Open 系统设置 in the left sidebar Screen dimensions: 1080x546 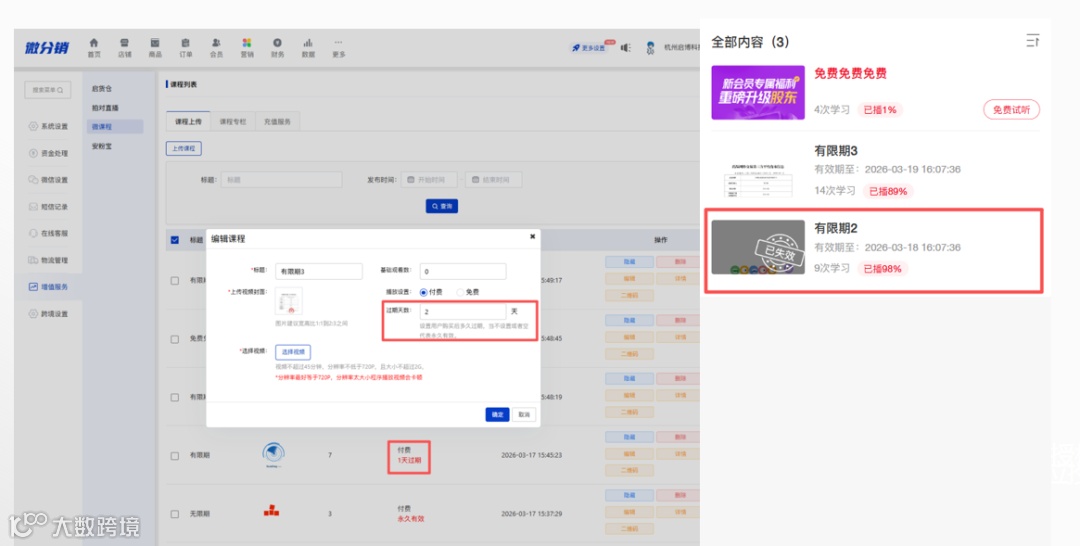pyautogui.click(x=48, y=126)
